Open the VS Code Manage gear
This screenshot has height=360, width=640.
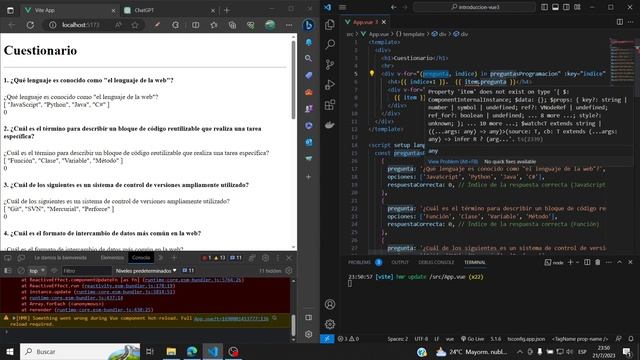pyautogui.click(x=330, y=324)
